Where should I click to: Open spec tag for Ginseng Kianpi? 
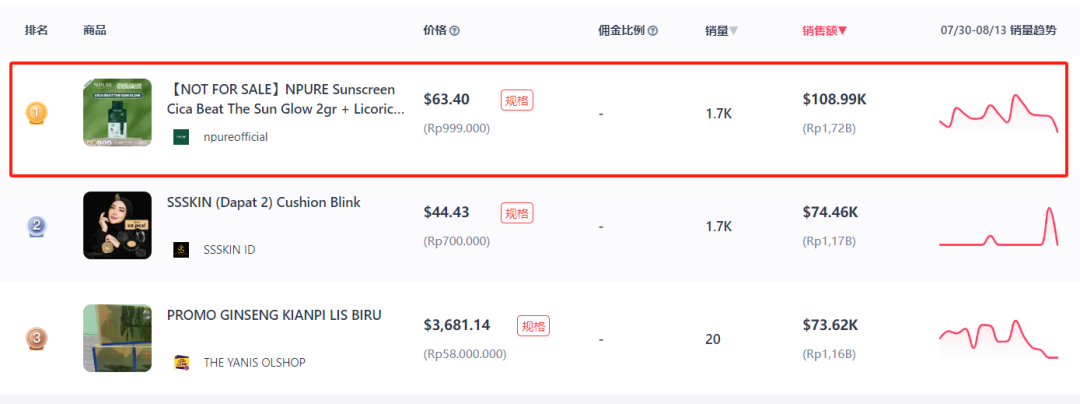pyautogui.click(x=534, y=326)
